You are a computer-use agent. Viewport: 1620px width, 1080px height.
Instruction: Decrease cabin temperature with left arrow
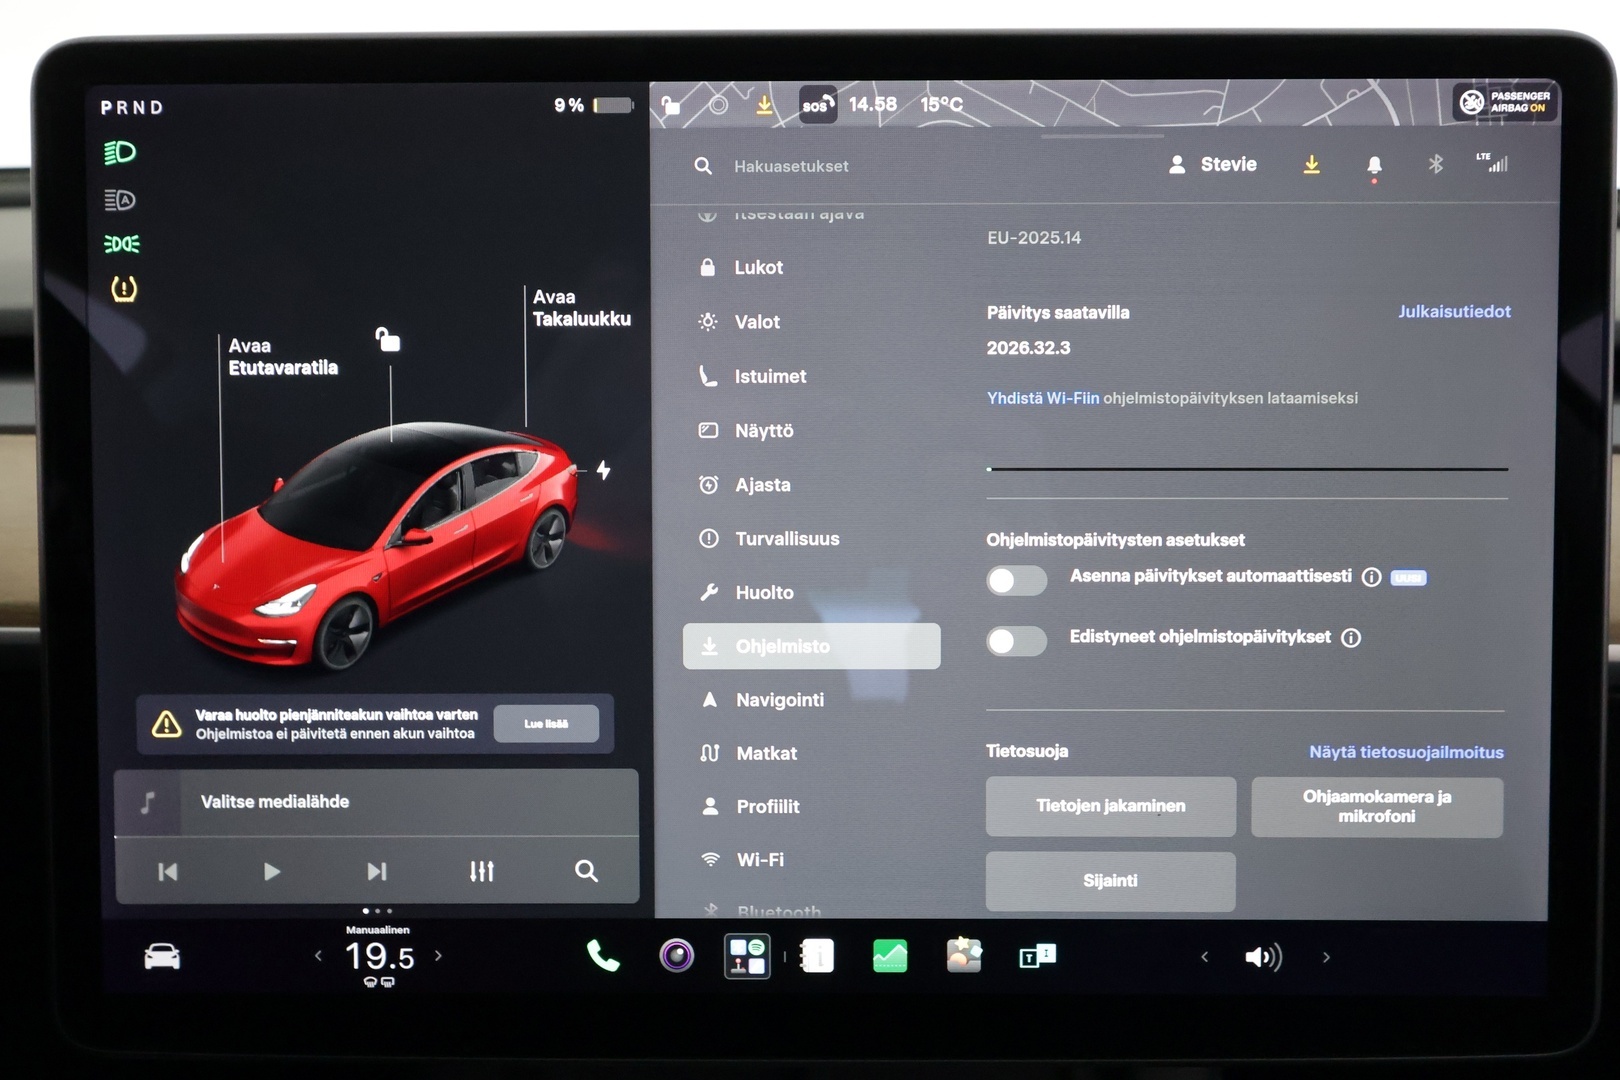click(x=318, y=956)
